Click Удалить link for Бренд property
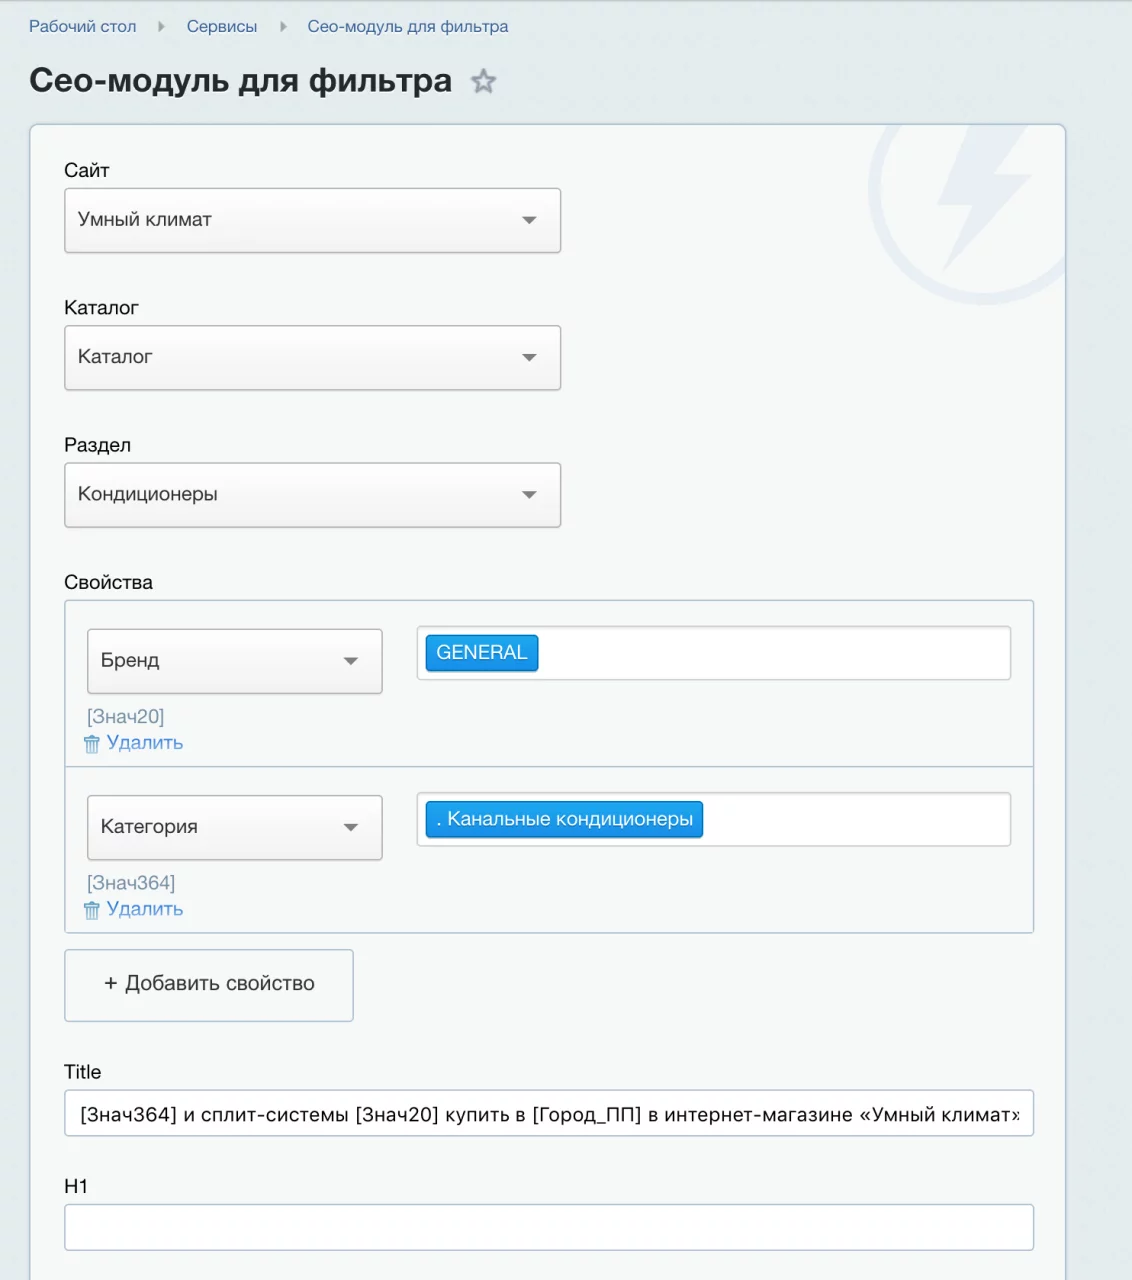 pos(144,743)
